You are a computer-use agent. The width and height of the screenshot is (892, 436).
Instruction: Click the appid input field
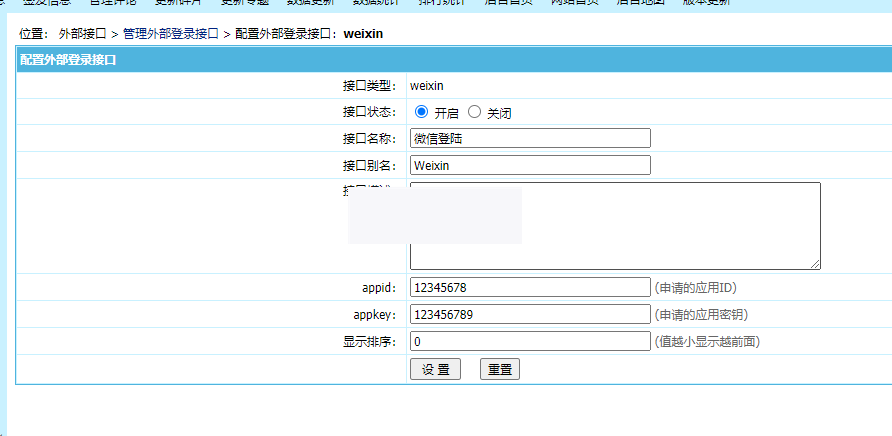[x=530, y=287]
